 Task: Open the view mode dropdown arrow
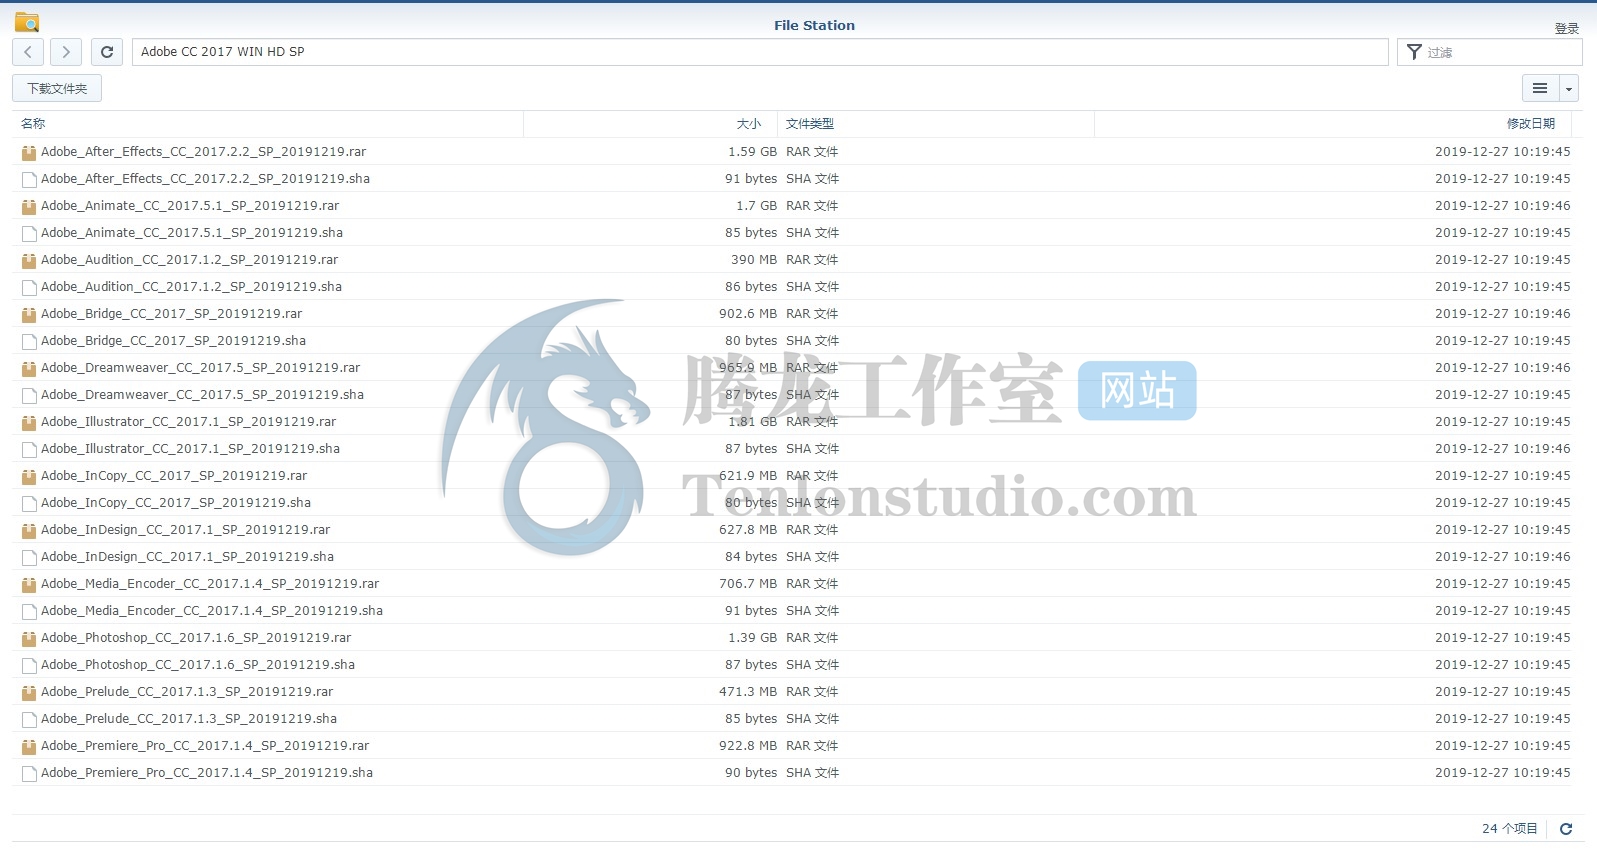tap(1569, 88)
